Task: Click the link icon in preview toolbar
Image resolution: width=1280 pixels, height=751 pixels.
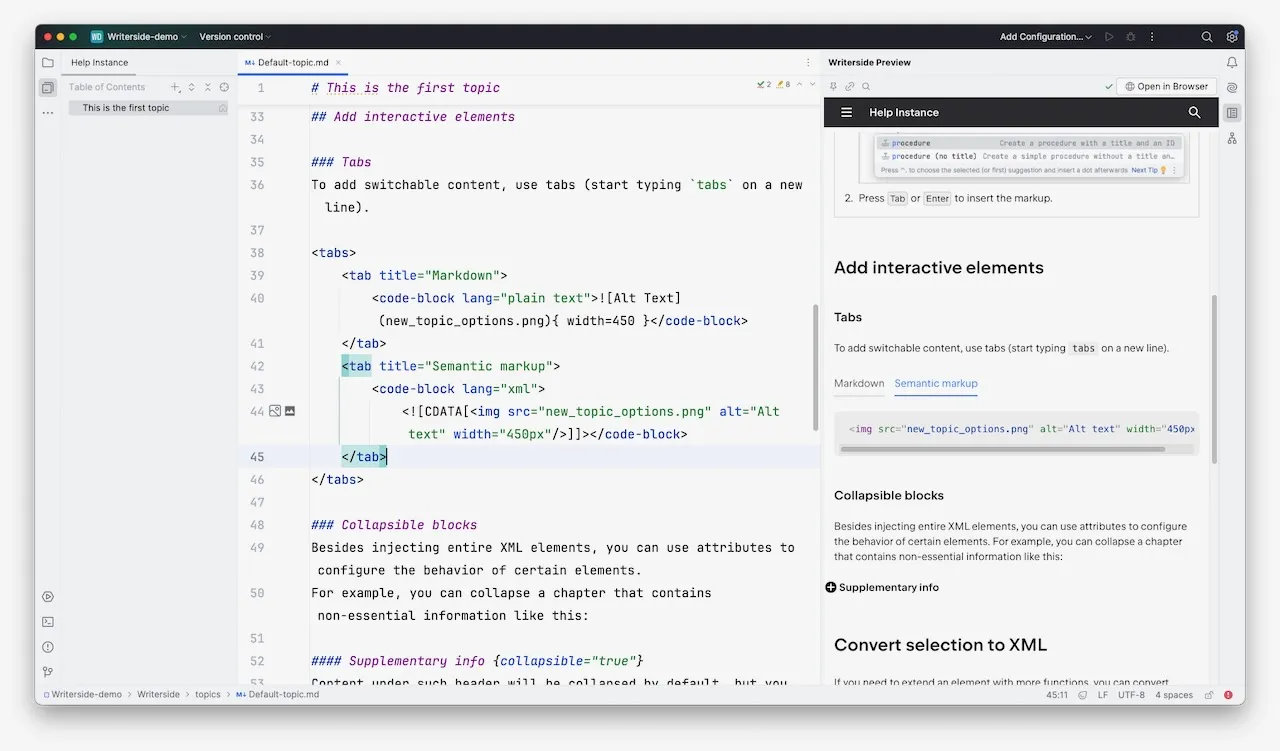Action: (x=850, y=87)
